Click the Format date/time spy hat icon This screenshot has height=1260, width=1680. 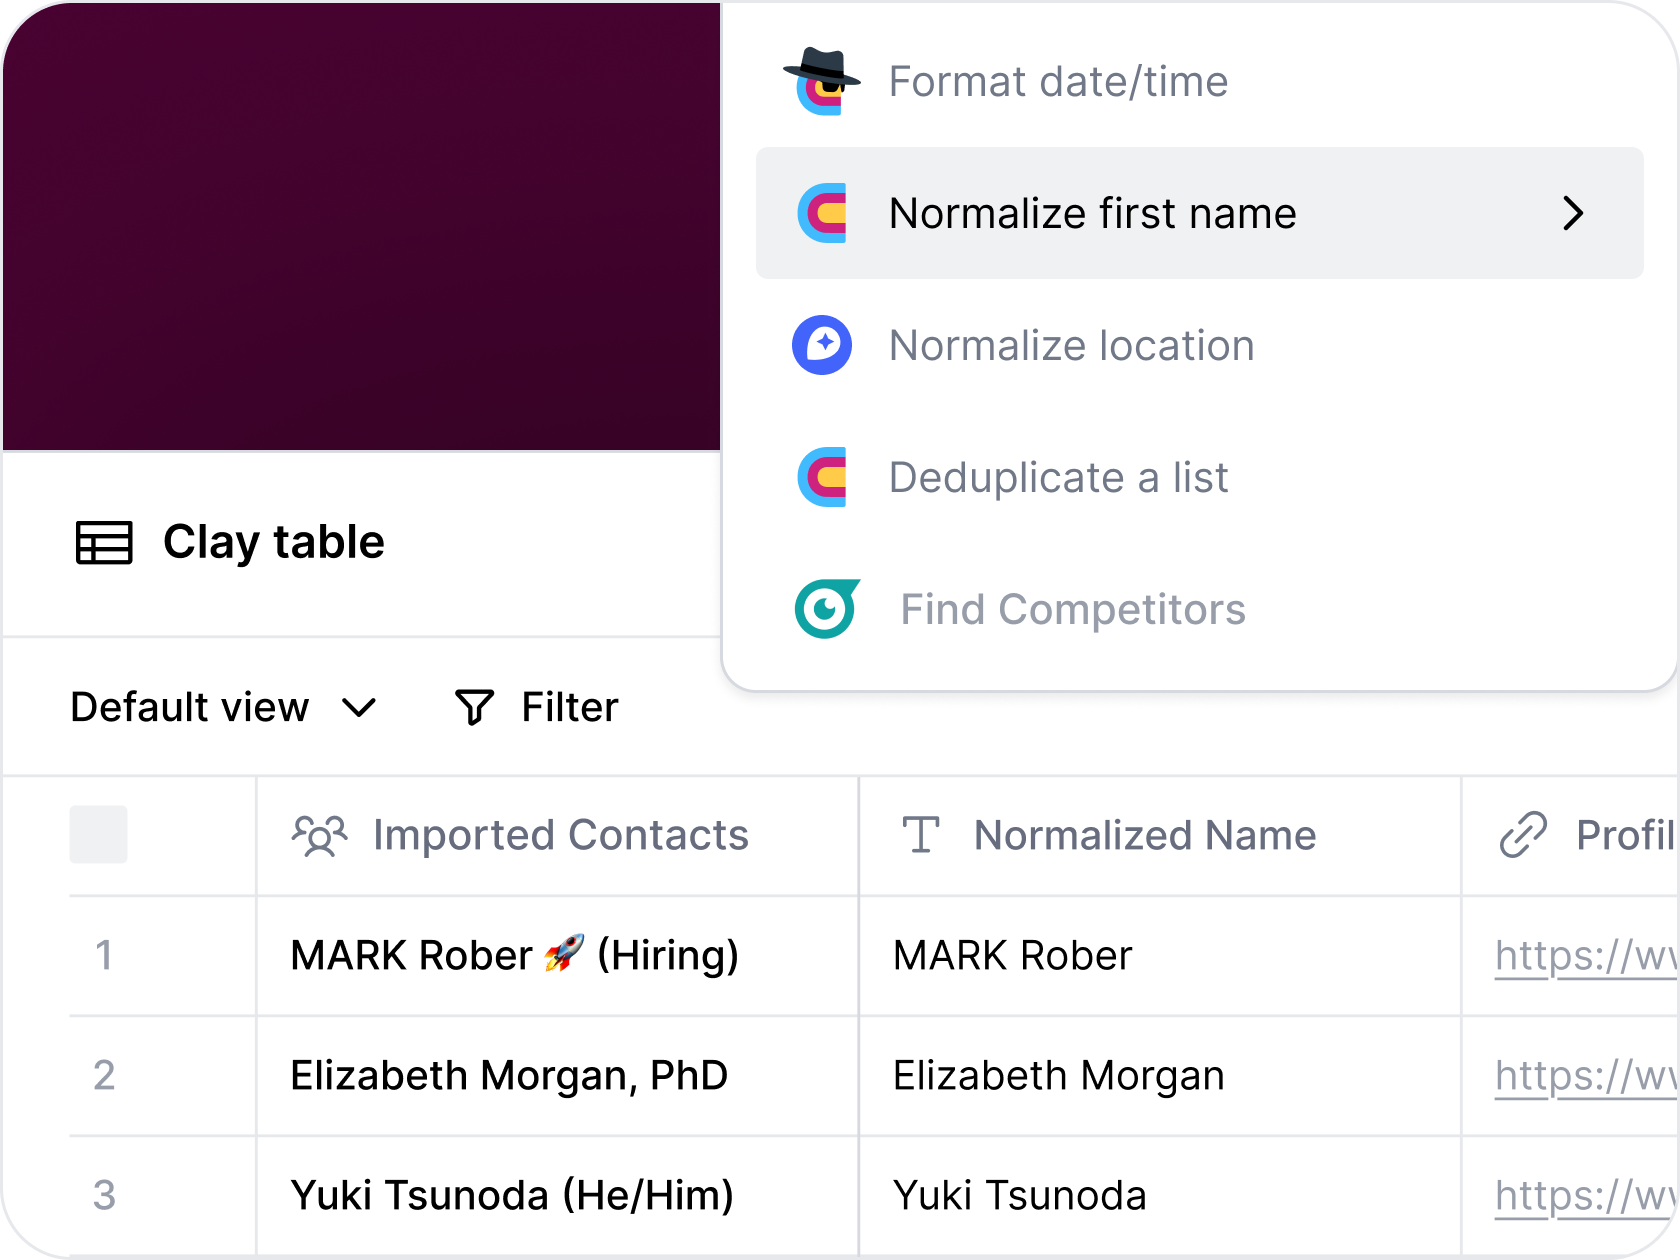822,82
